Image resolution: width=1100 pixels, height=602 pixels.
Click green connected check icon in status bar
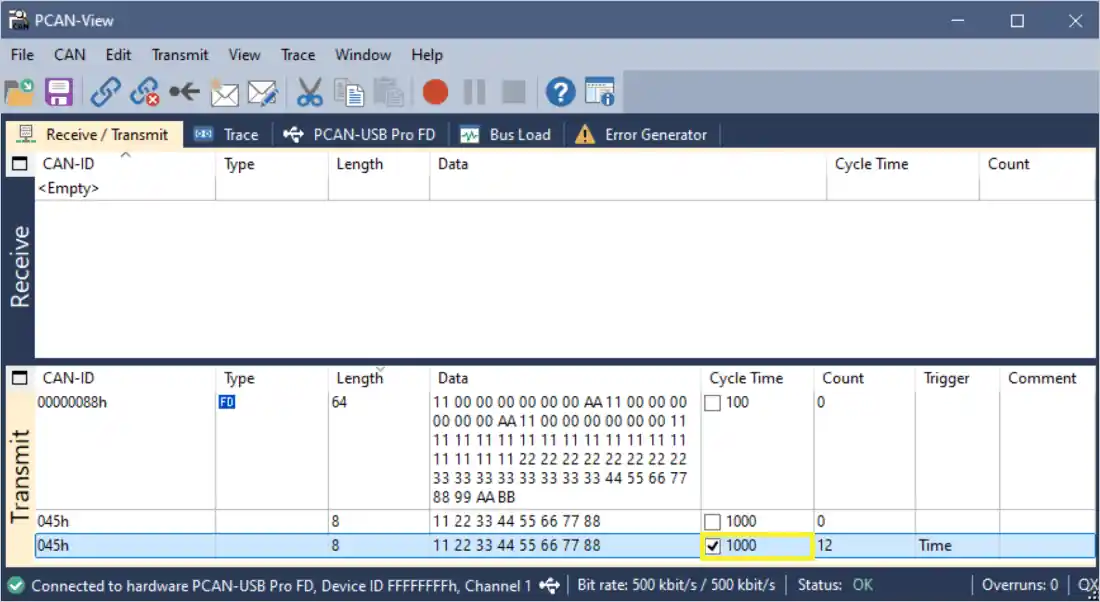pyautogui.click(x=15, y=585)
